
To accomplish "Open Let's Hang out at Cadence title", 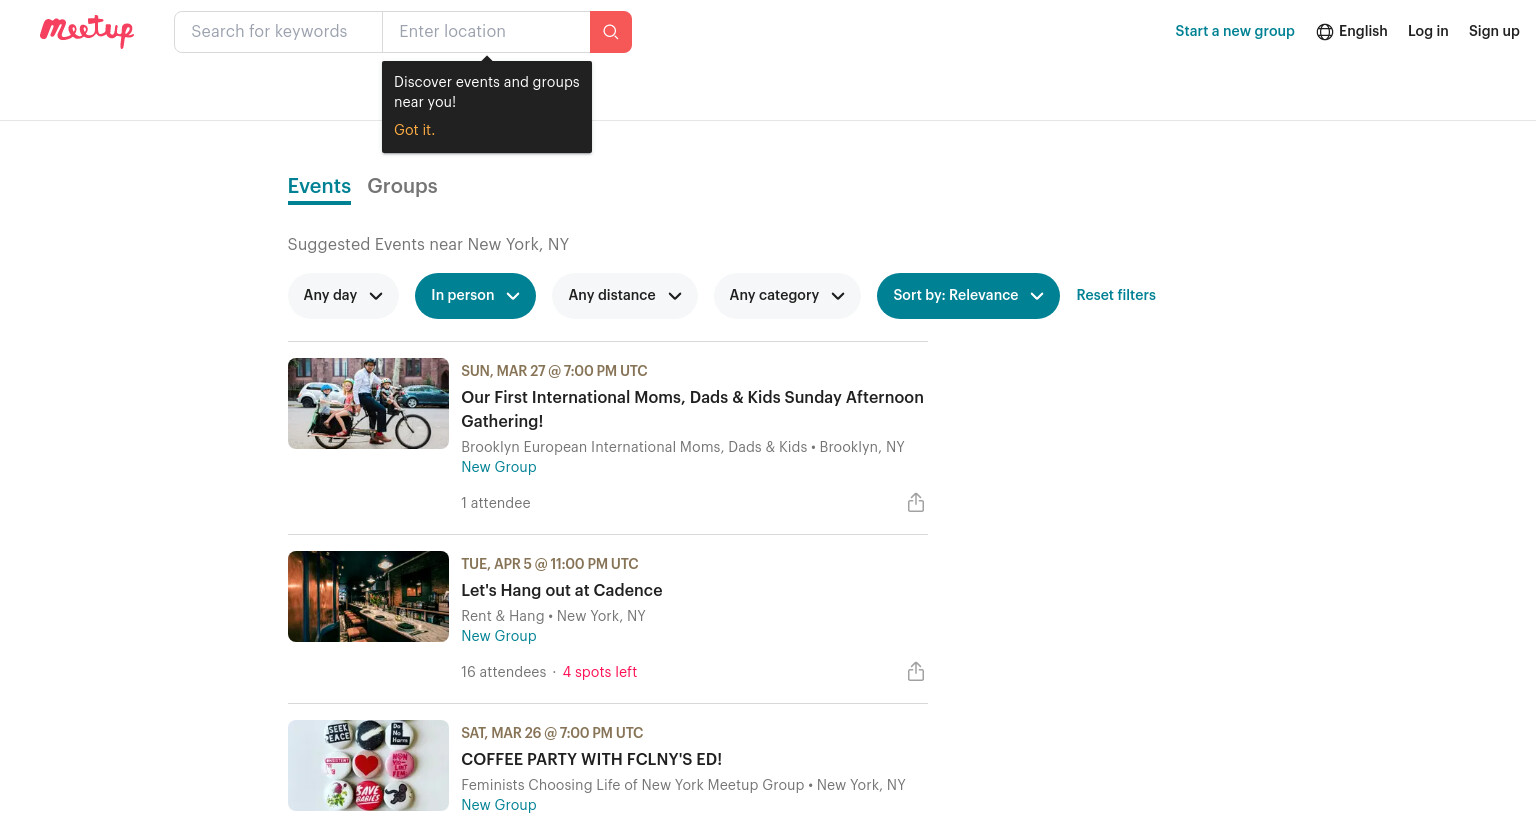I will 562,590.
